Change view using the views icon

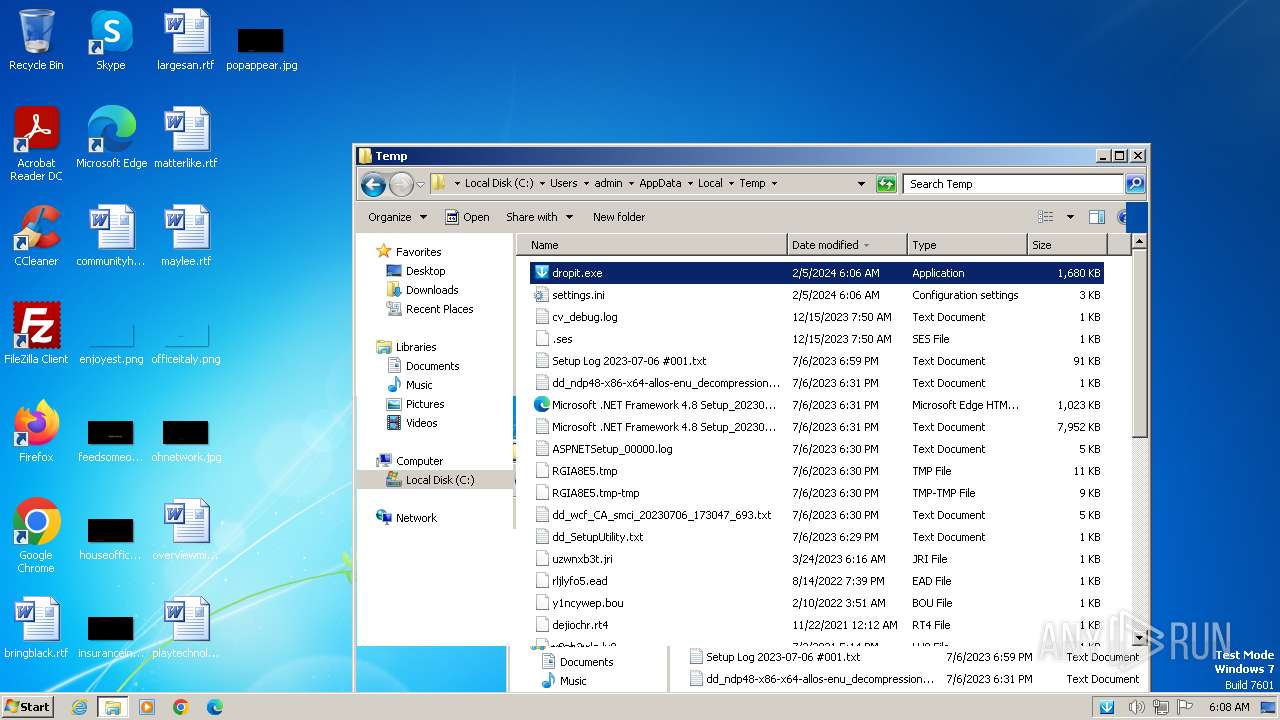[x=1045, y=217]
